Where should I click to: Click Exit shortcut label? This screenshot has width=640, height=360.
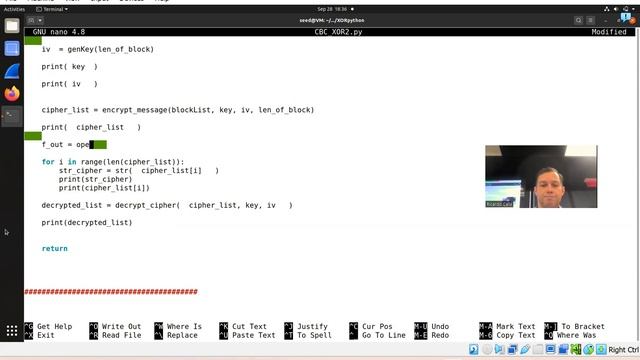pos(46,335)
